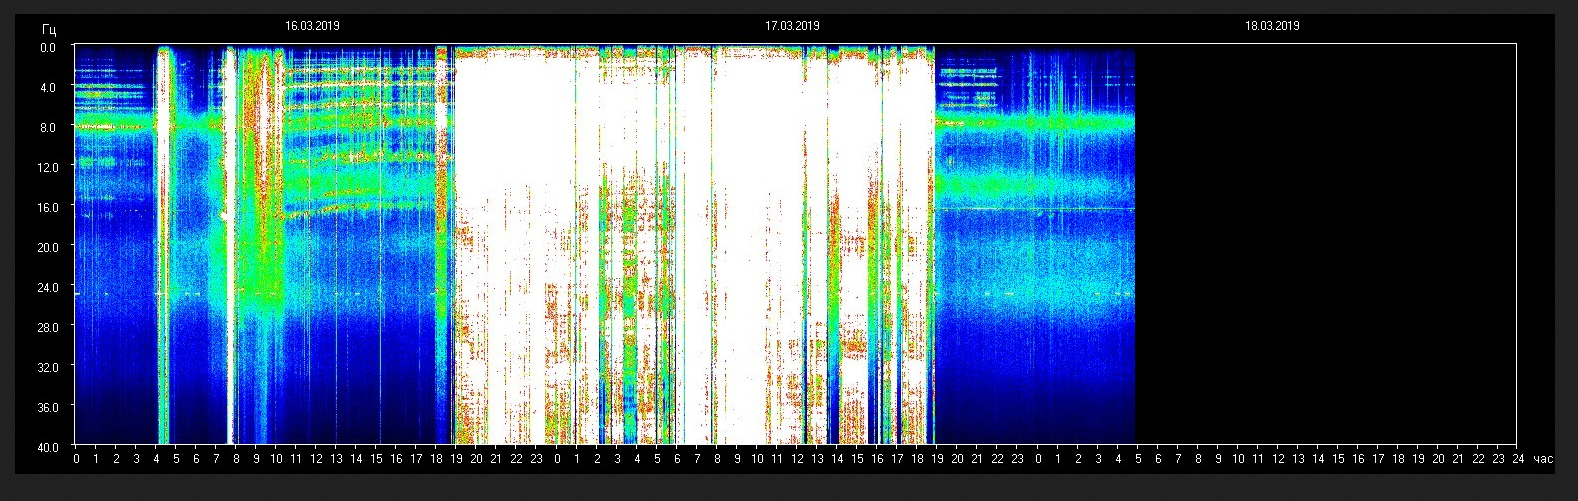Select the 28.0 frequency axis label
The width and height of the screenshot is (1578, 501).
coord(49,328)
